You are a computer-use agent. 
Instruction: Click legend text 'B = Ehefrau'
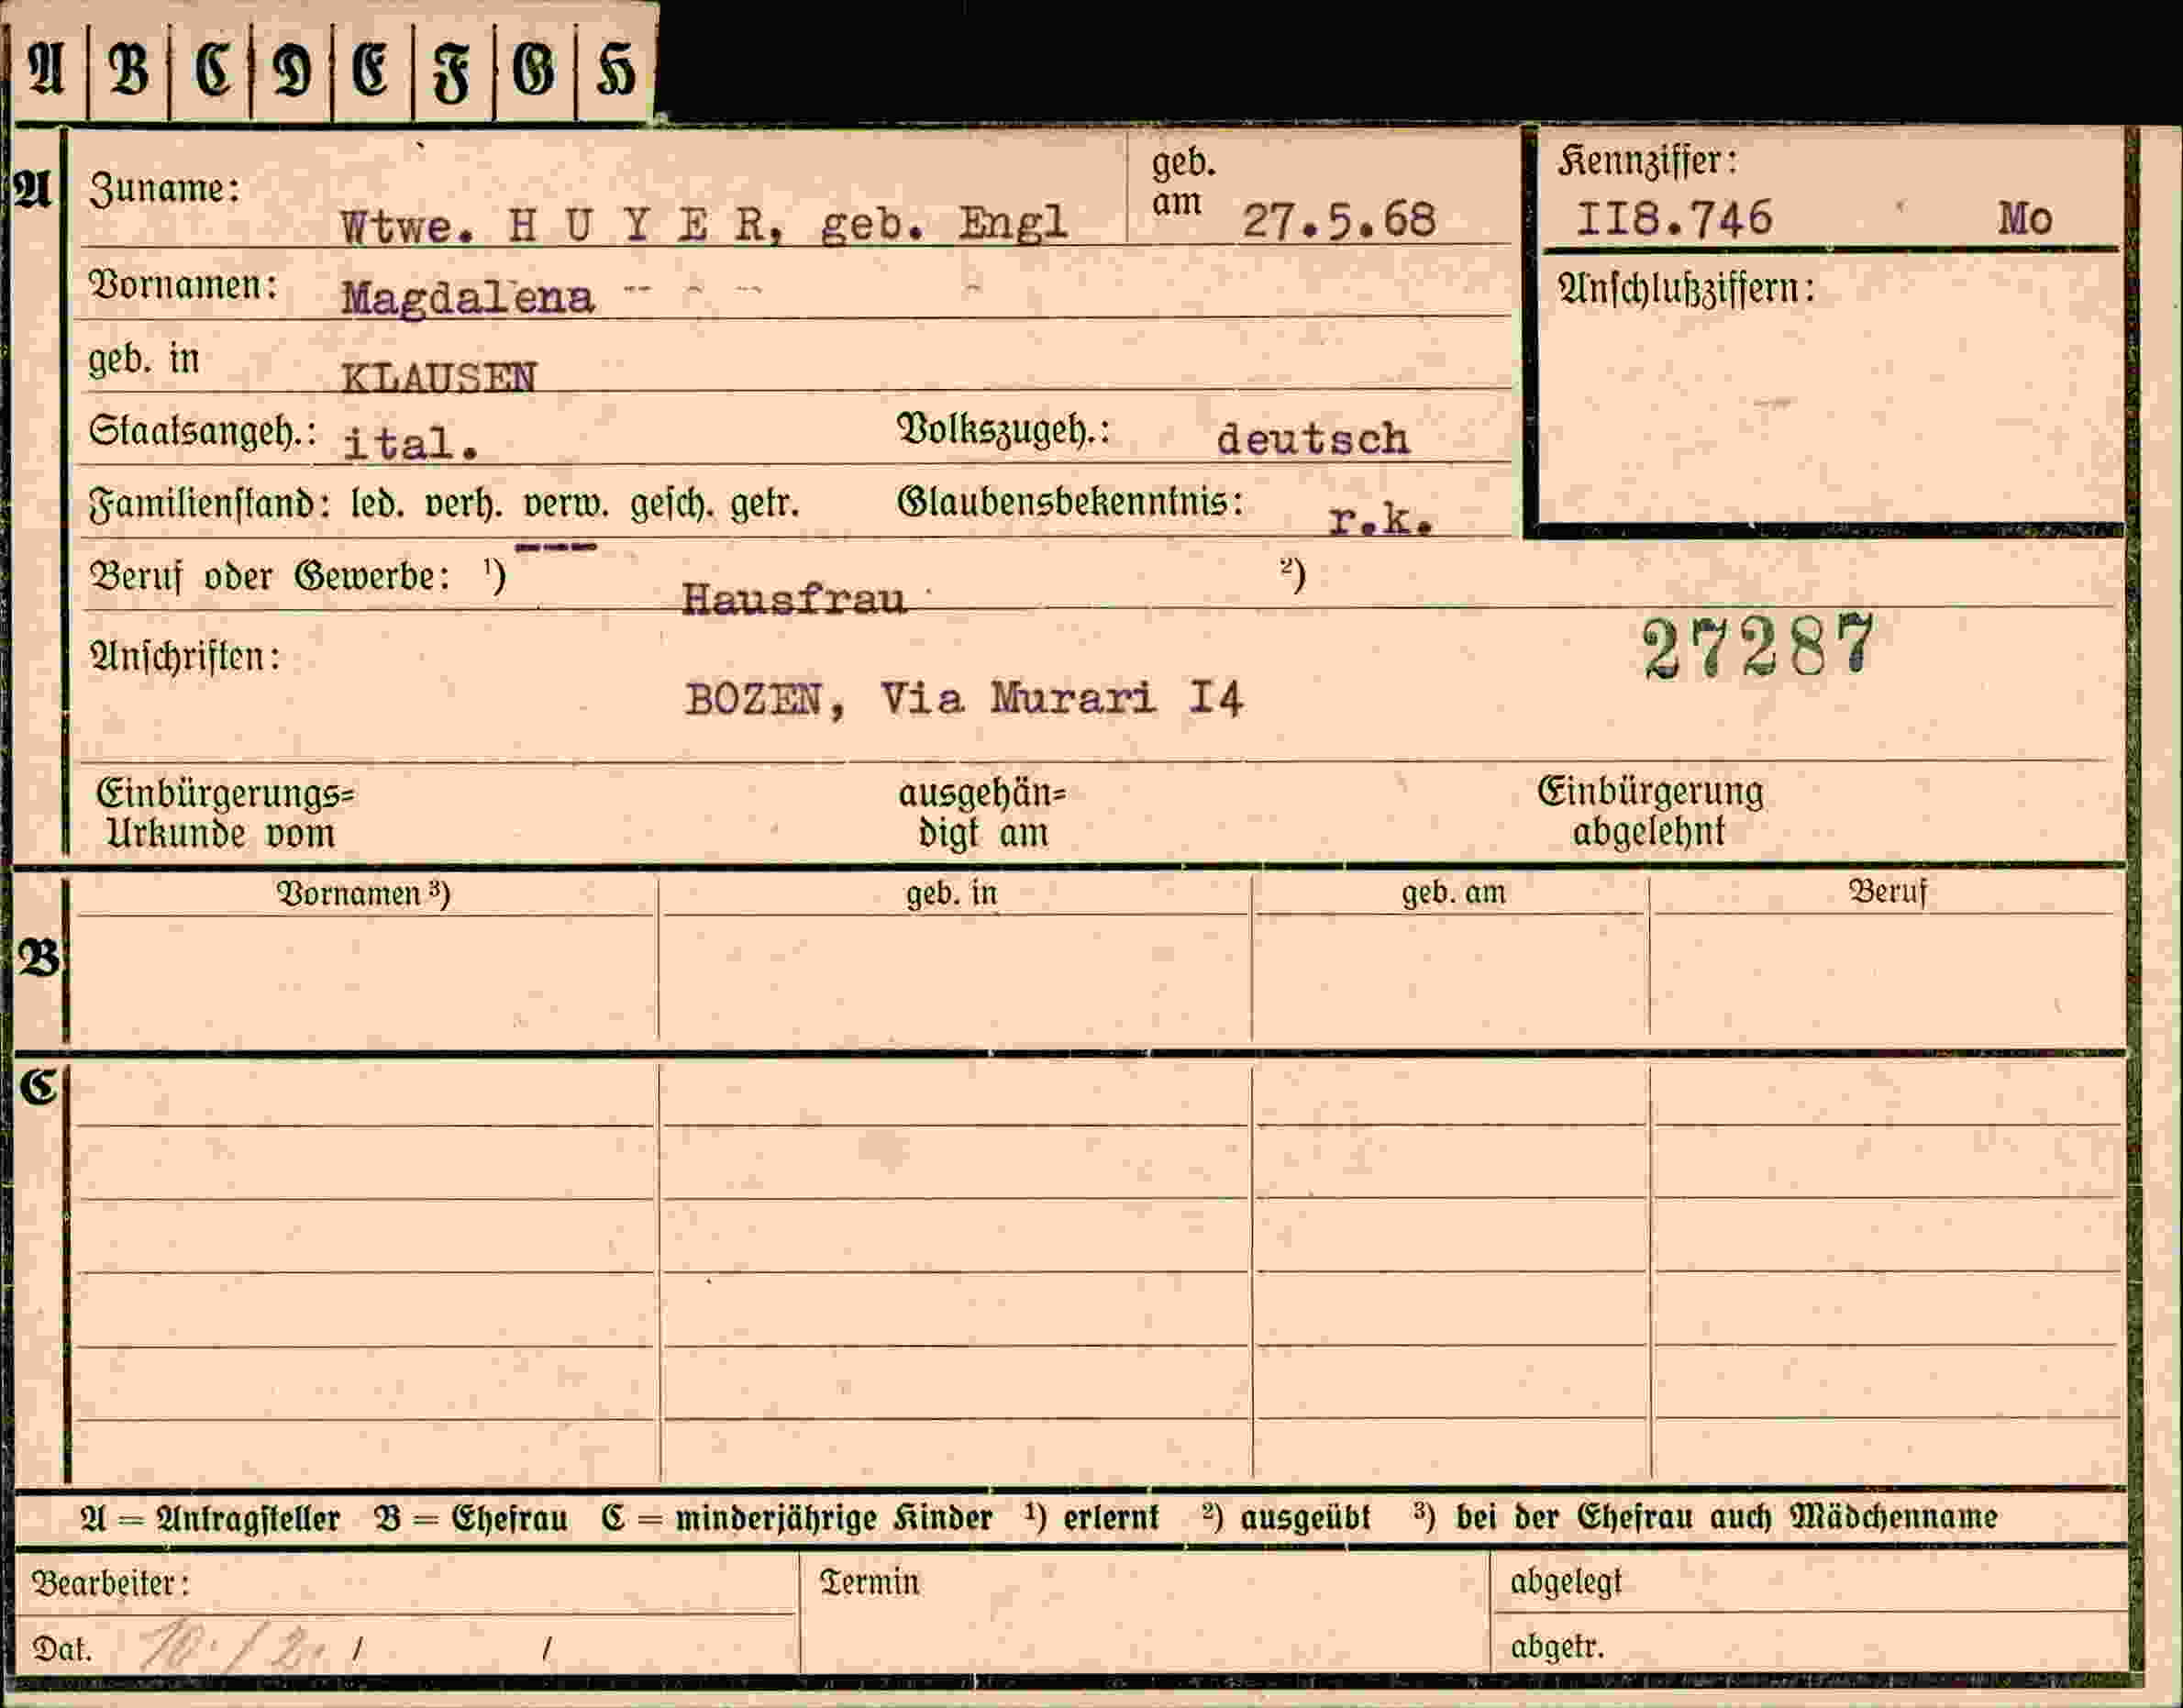pyautogui.click(x=470, y=1518)
